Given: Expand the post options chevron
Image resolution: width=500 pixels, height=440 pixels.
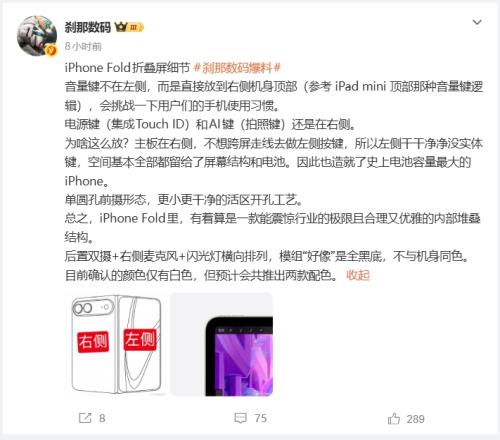Looking at the screenshot, I should point(477,22).
